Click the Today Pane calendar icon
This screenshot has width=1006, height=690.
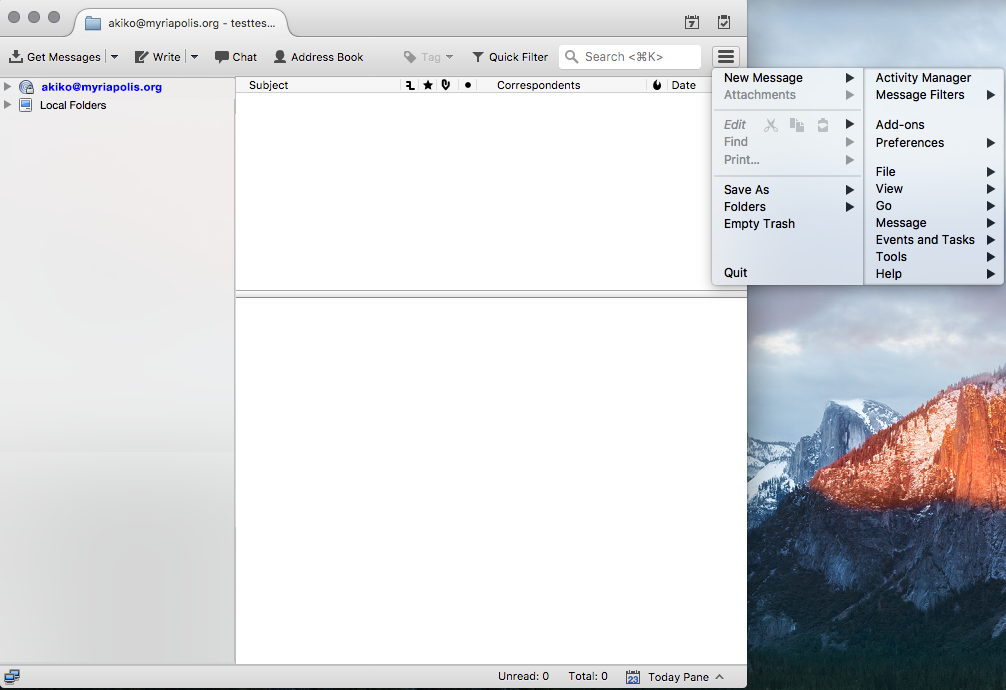tap(634, 676)
